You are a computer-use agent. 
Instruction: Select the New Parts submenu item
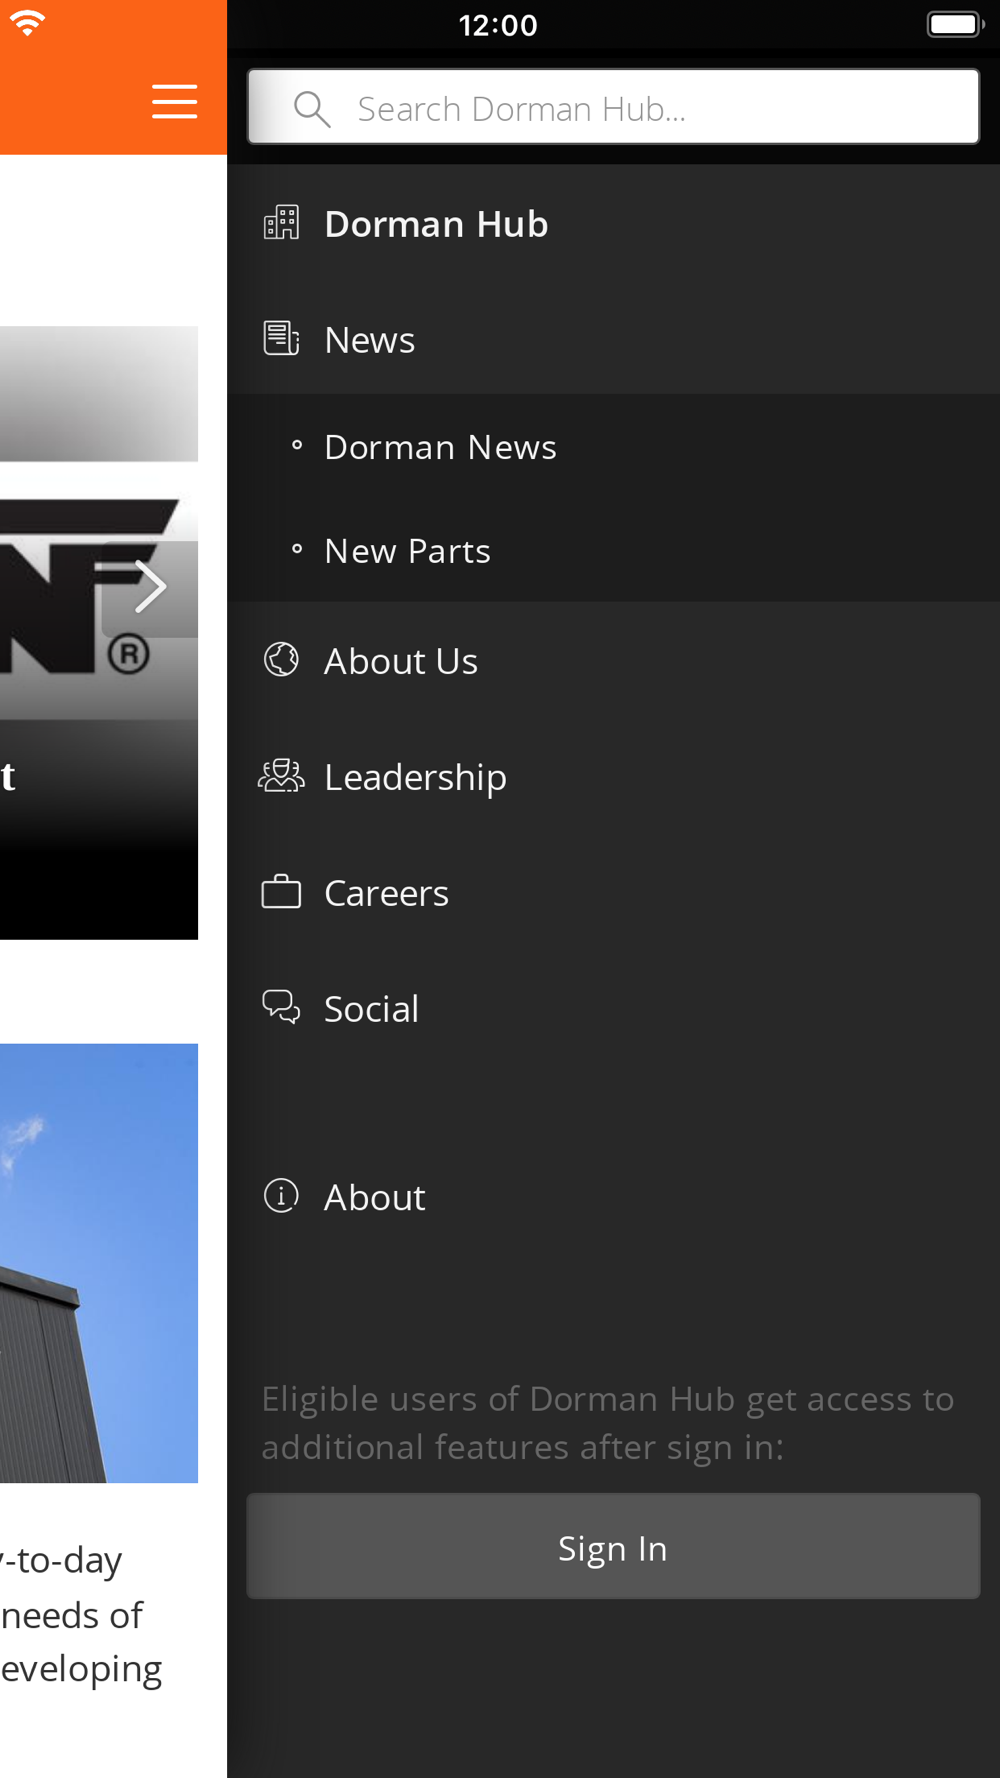point(613,551)
